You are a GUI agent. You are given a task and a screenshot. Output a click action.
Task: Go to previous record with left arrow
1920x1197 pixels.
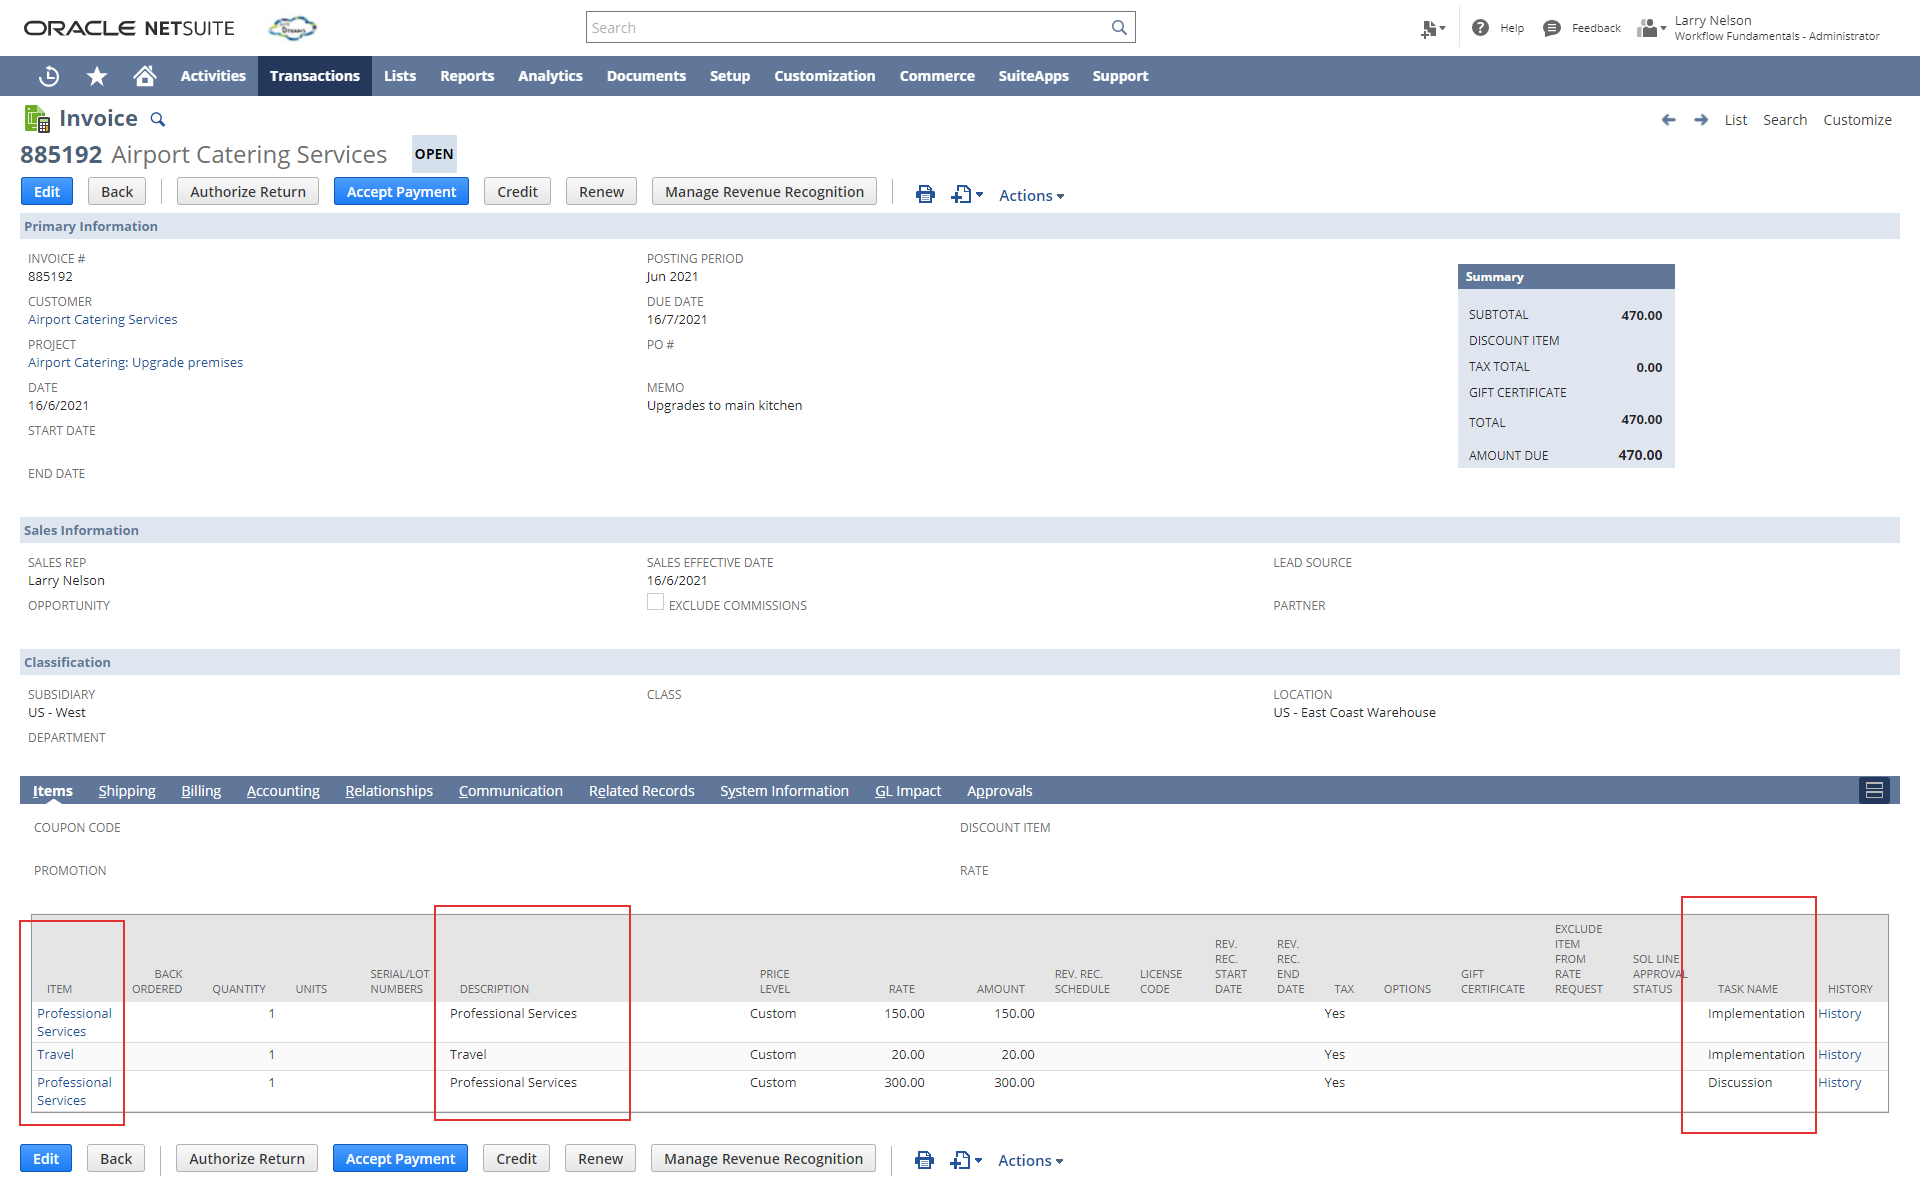[x=1668, y=120]
